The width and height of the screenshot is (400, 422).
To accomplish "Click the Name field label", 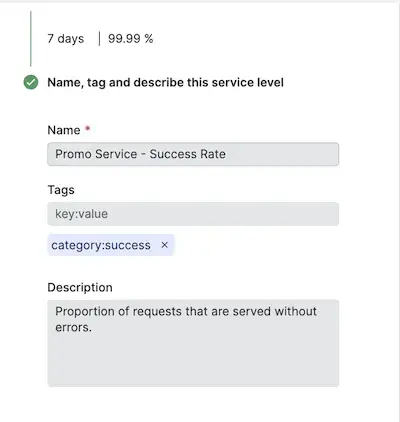I will pyautogui.click(x=64, y=130).
